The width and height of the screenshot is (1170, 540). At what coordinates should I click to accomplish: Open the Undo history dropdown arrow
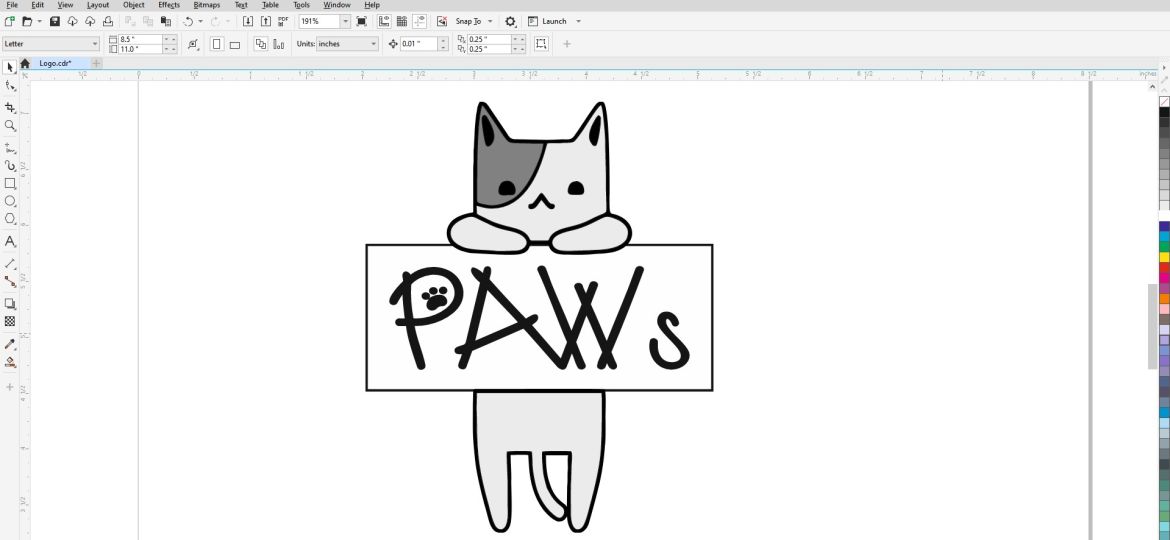point(200,22)
